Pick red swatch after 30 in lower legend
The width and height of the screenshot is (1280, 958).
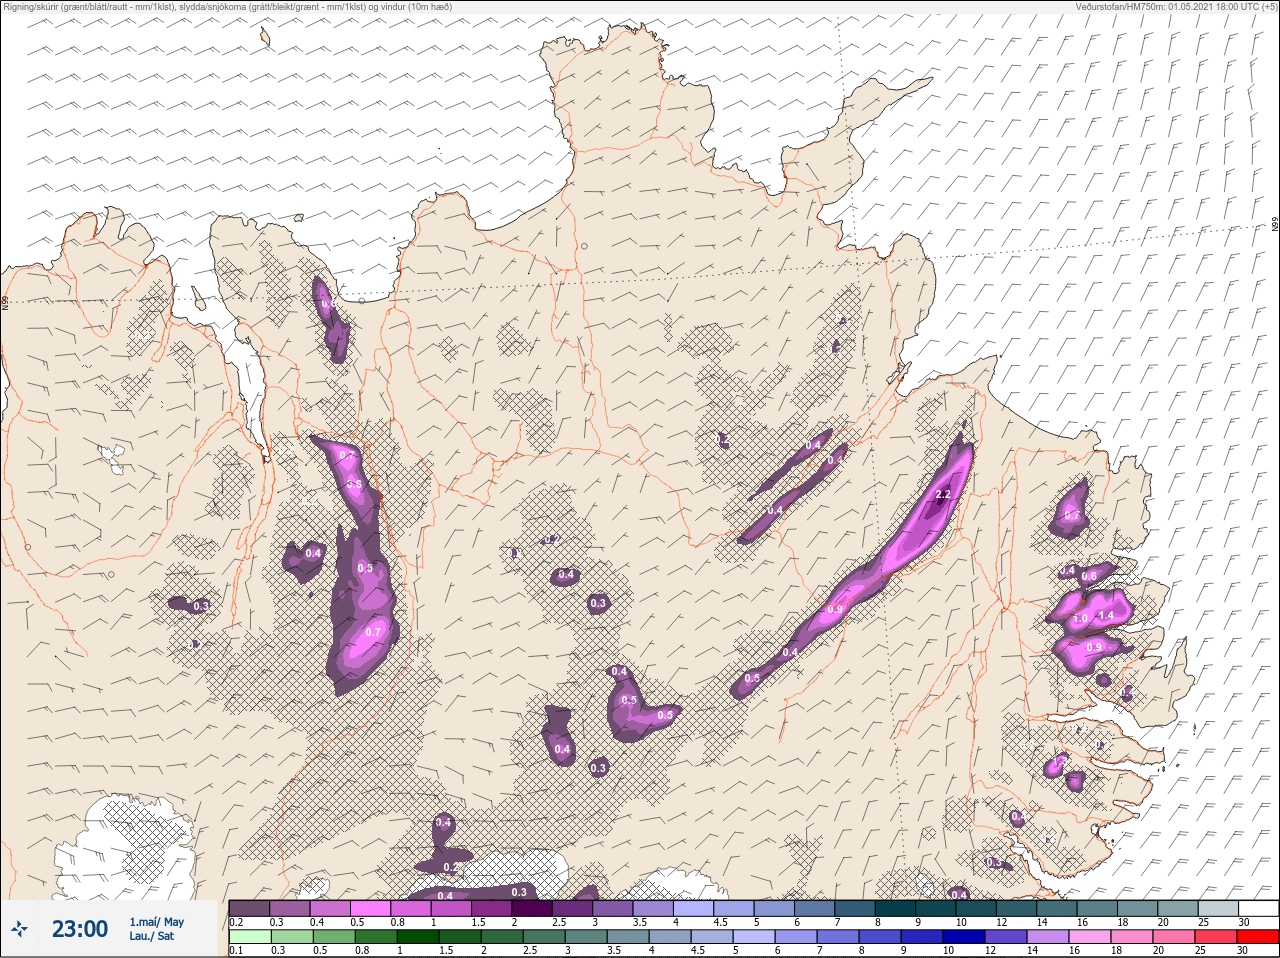click(1257, 937)
